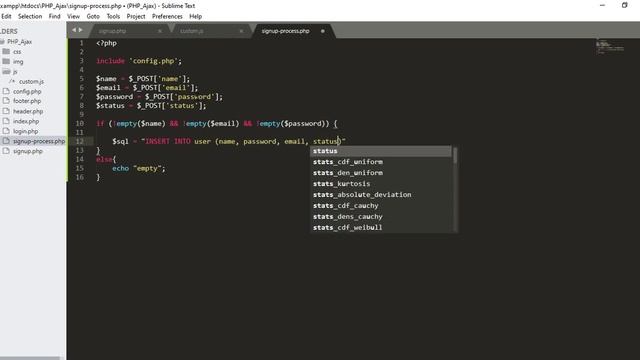Collapse the PHP_Ajax project folder
This screenshot has width=640, height=360.
(19, 42)
